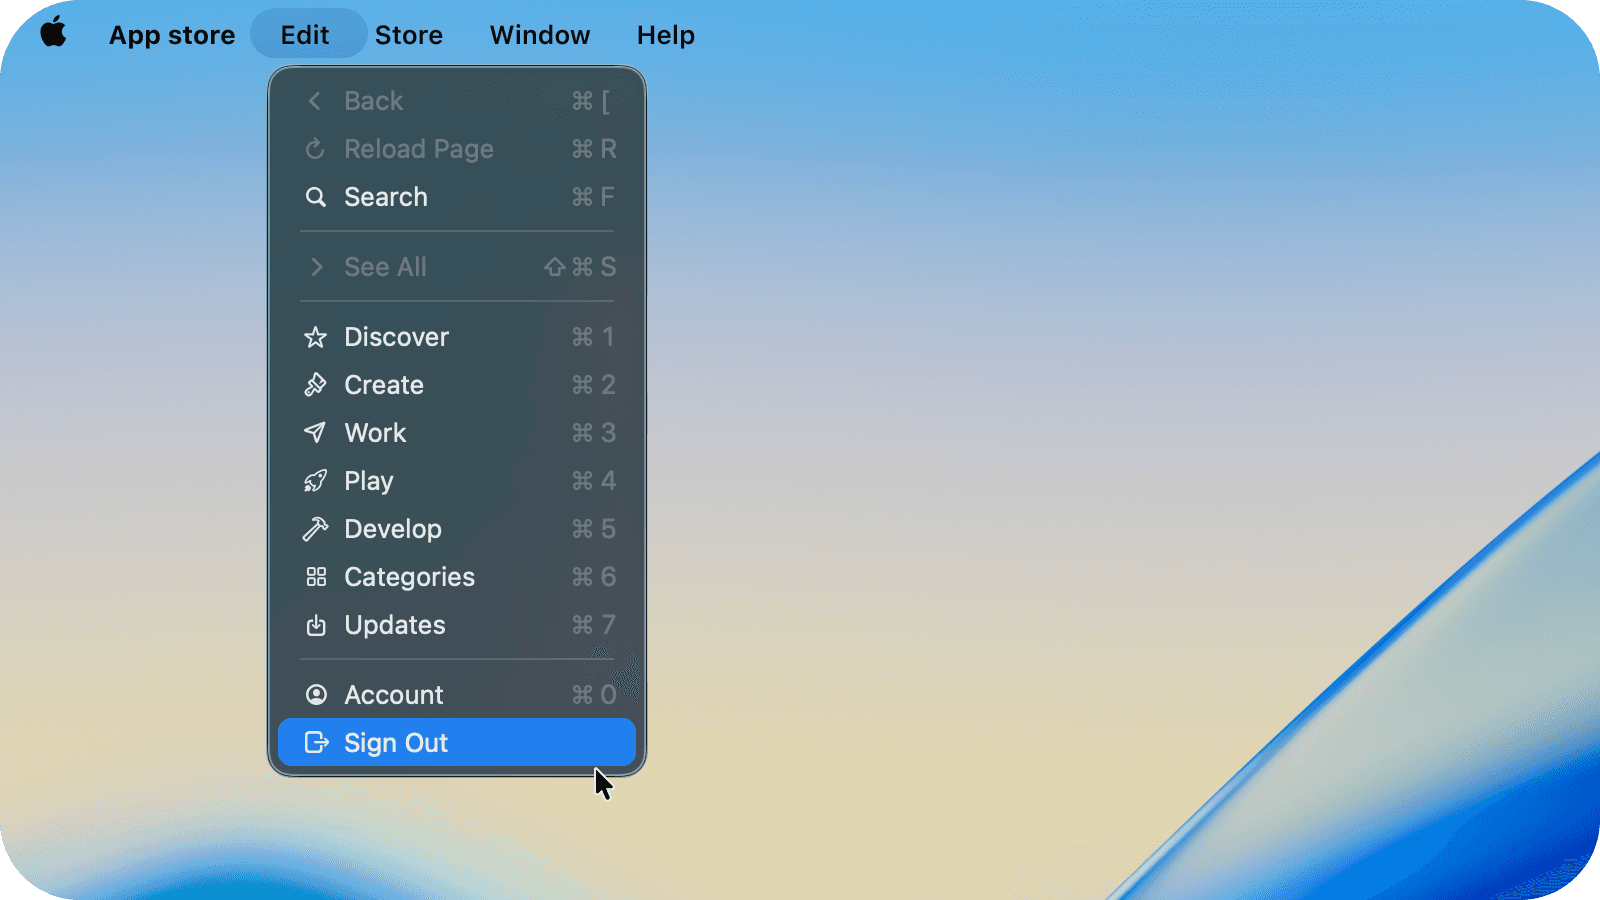Go to the Create section
Viewport: 1600px width, 900px height.
tap(457, 385)
